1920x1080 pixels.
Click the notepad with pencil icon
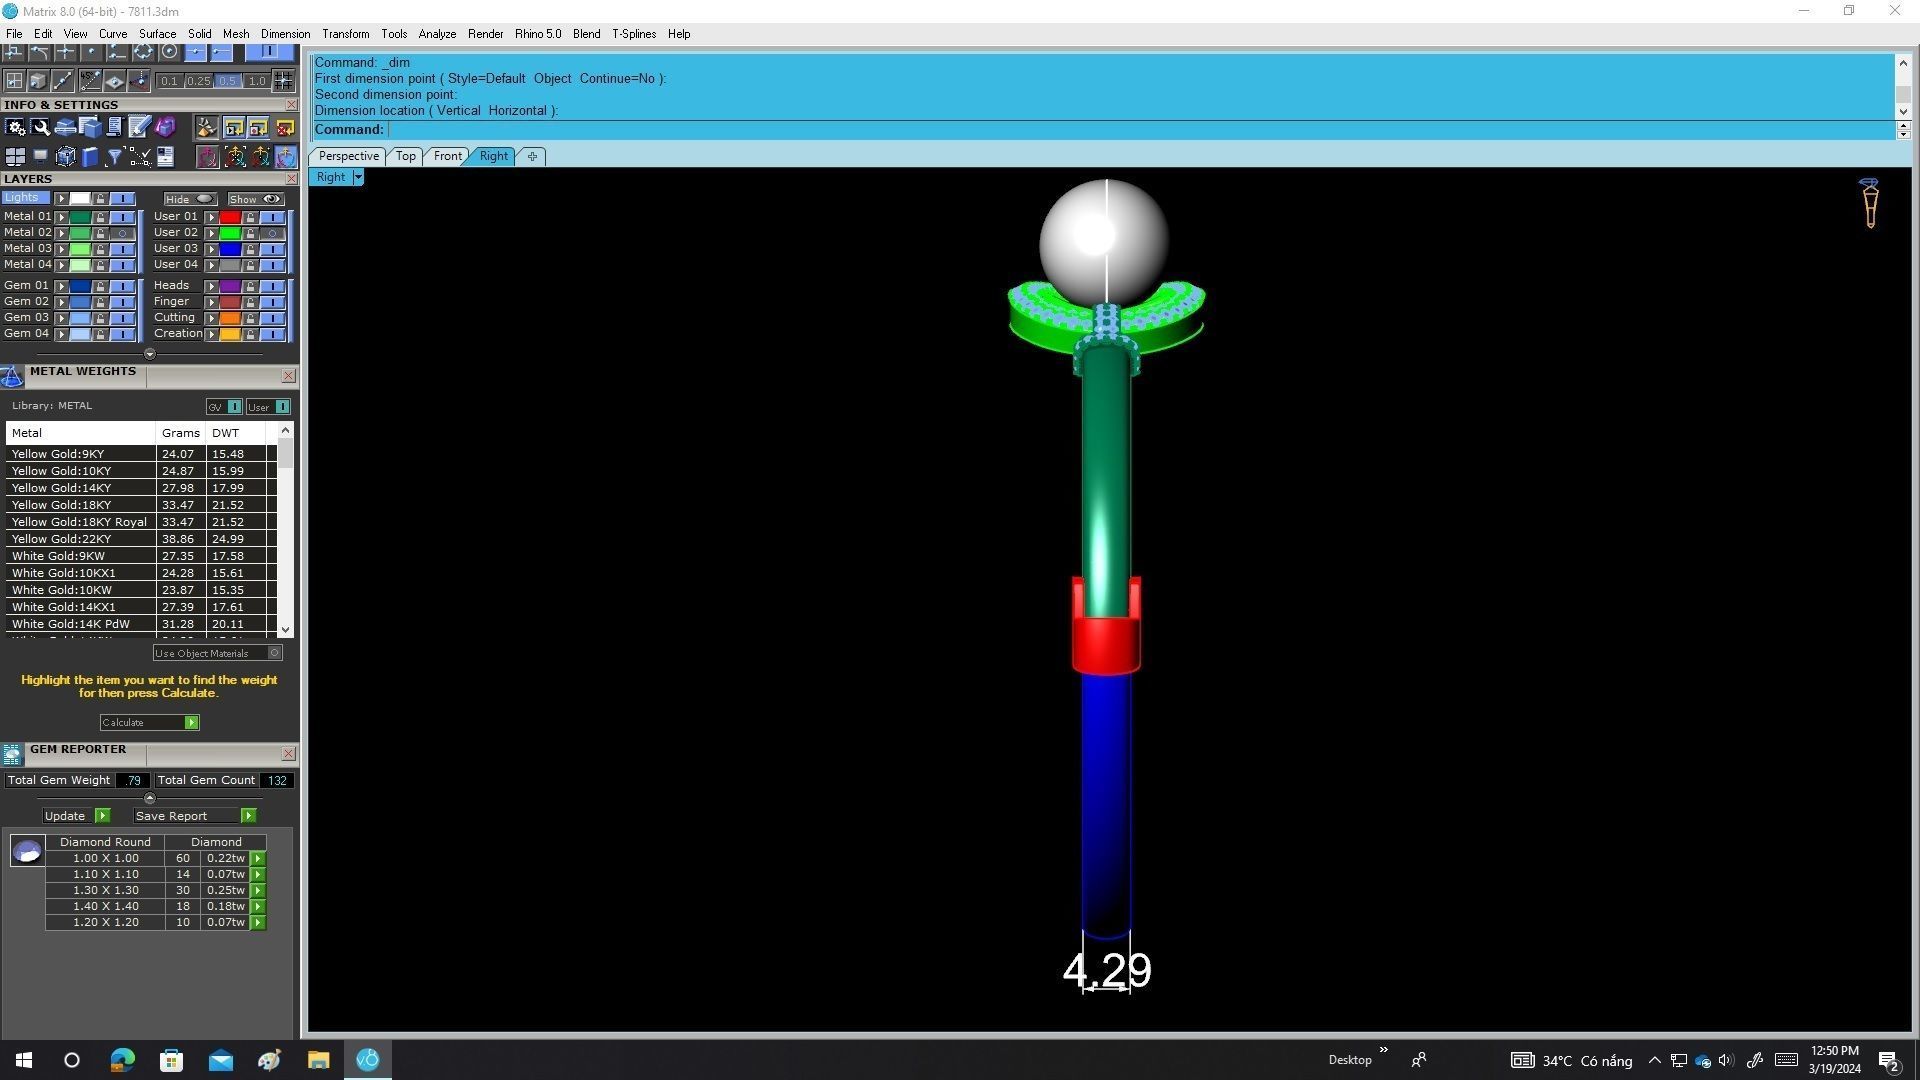(139, 127)
